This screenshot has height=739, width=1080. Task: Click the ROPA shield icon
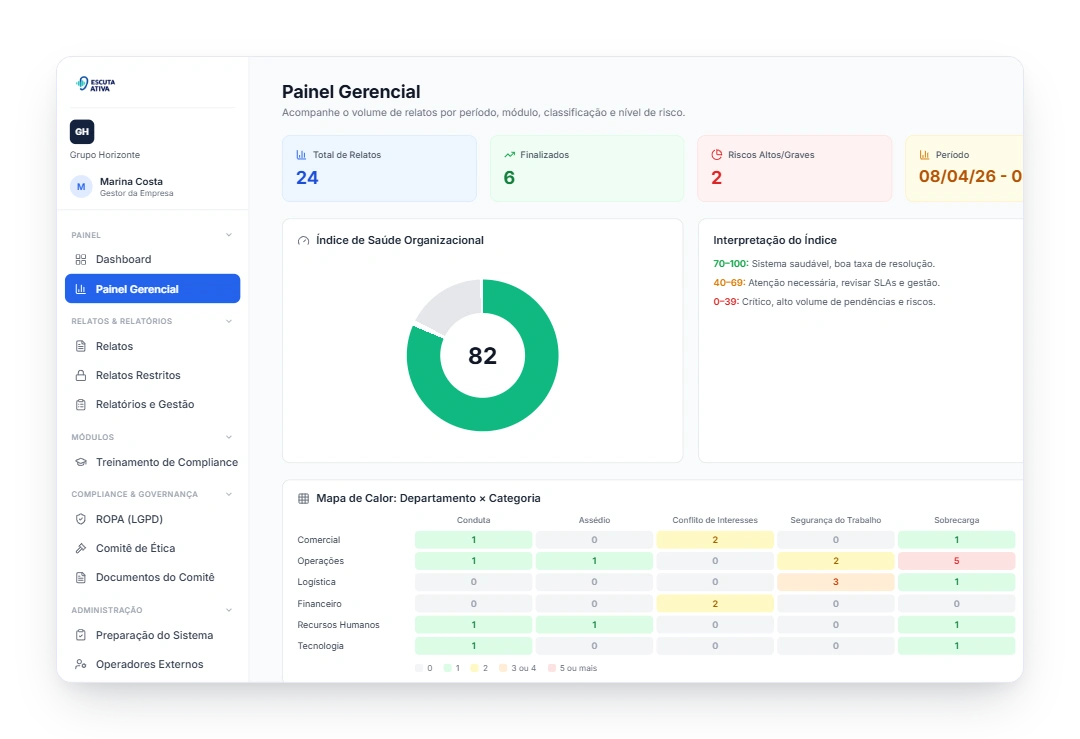(81, 519)
